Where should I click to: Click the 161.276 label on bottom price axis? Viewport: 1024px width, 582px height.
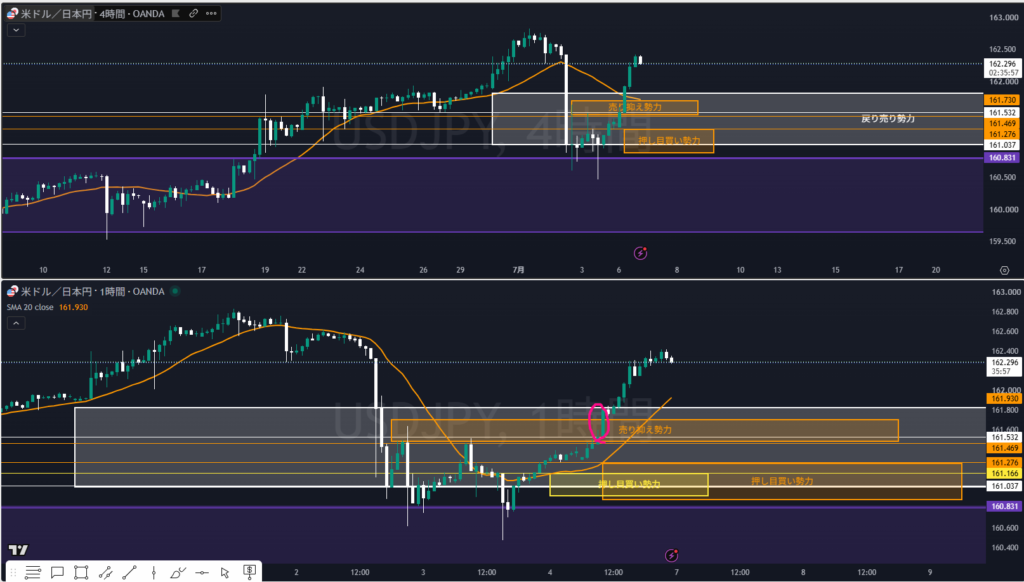tap(1004, 462)
